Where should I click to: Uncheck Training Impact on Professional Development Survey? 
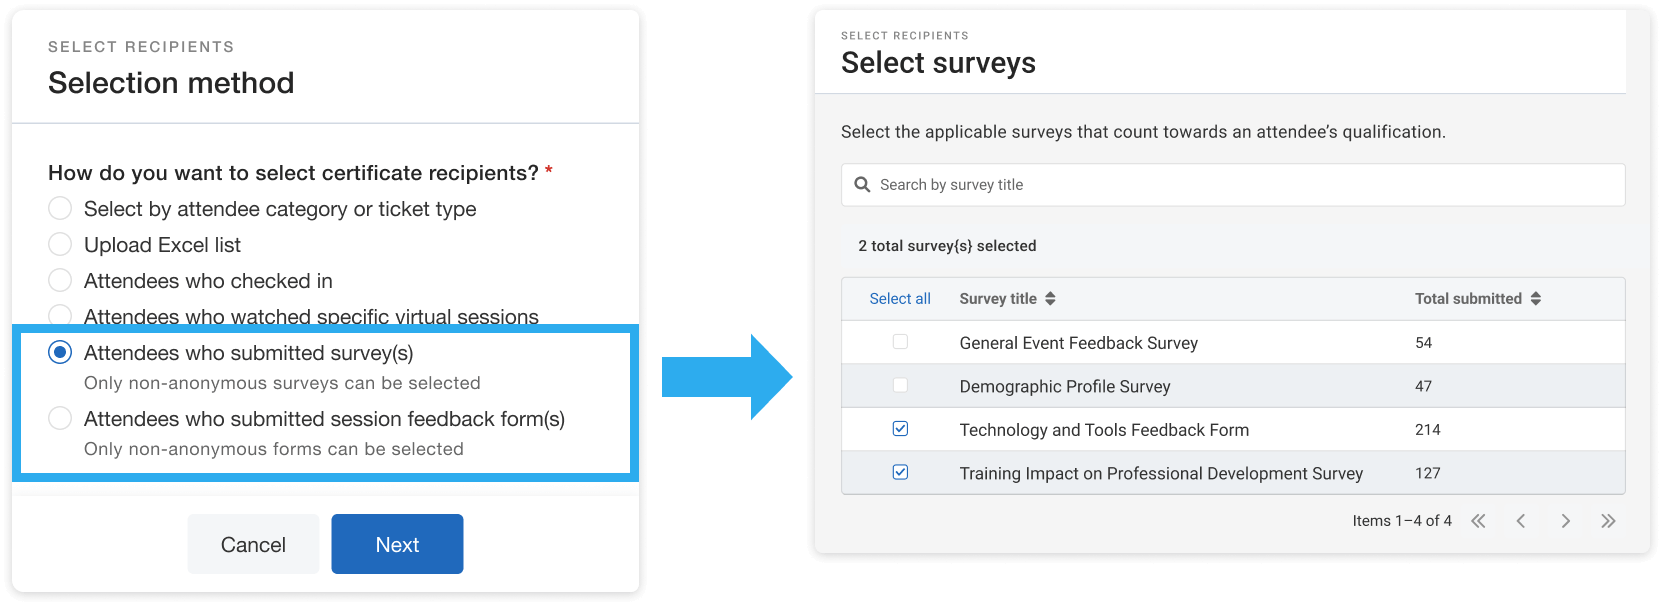pos(900,472)
